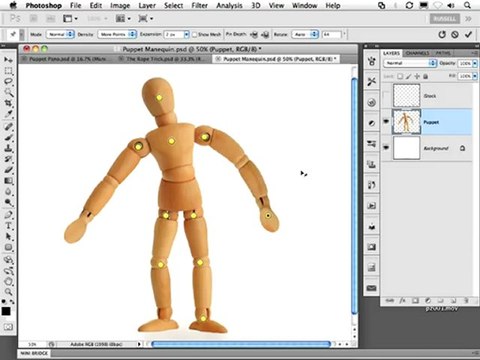Click the workspace switcher button
The width and height of the screenshot is (480, 360).
(444, 19)
